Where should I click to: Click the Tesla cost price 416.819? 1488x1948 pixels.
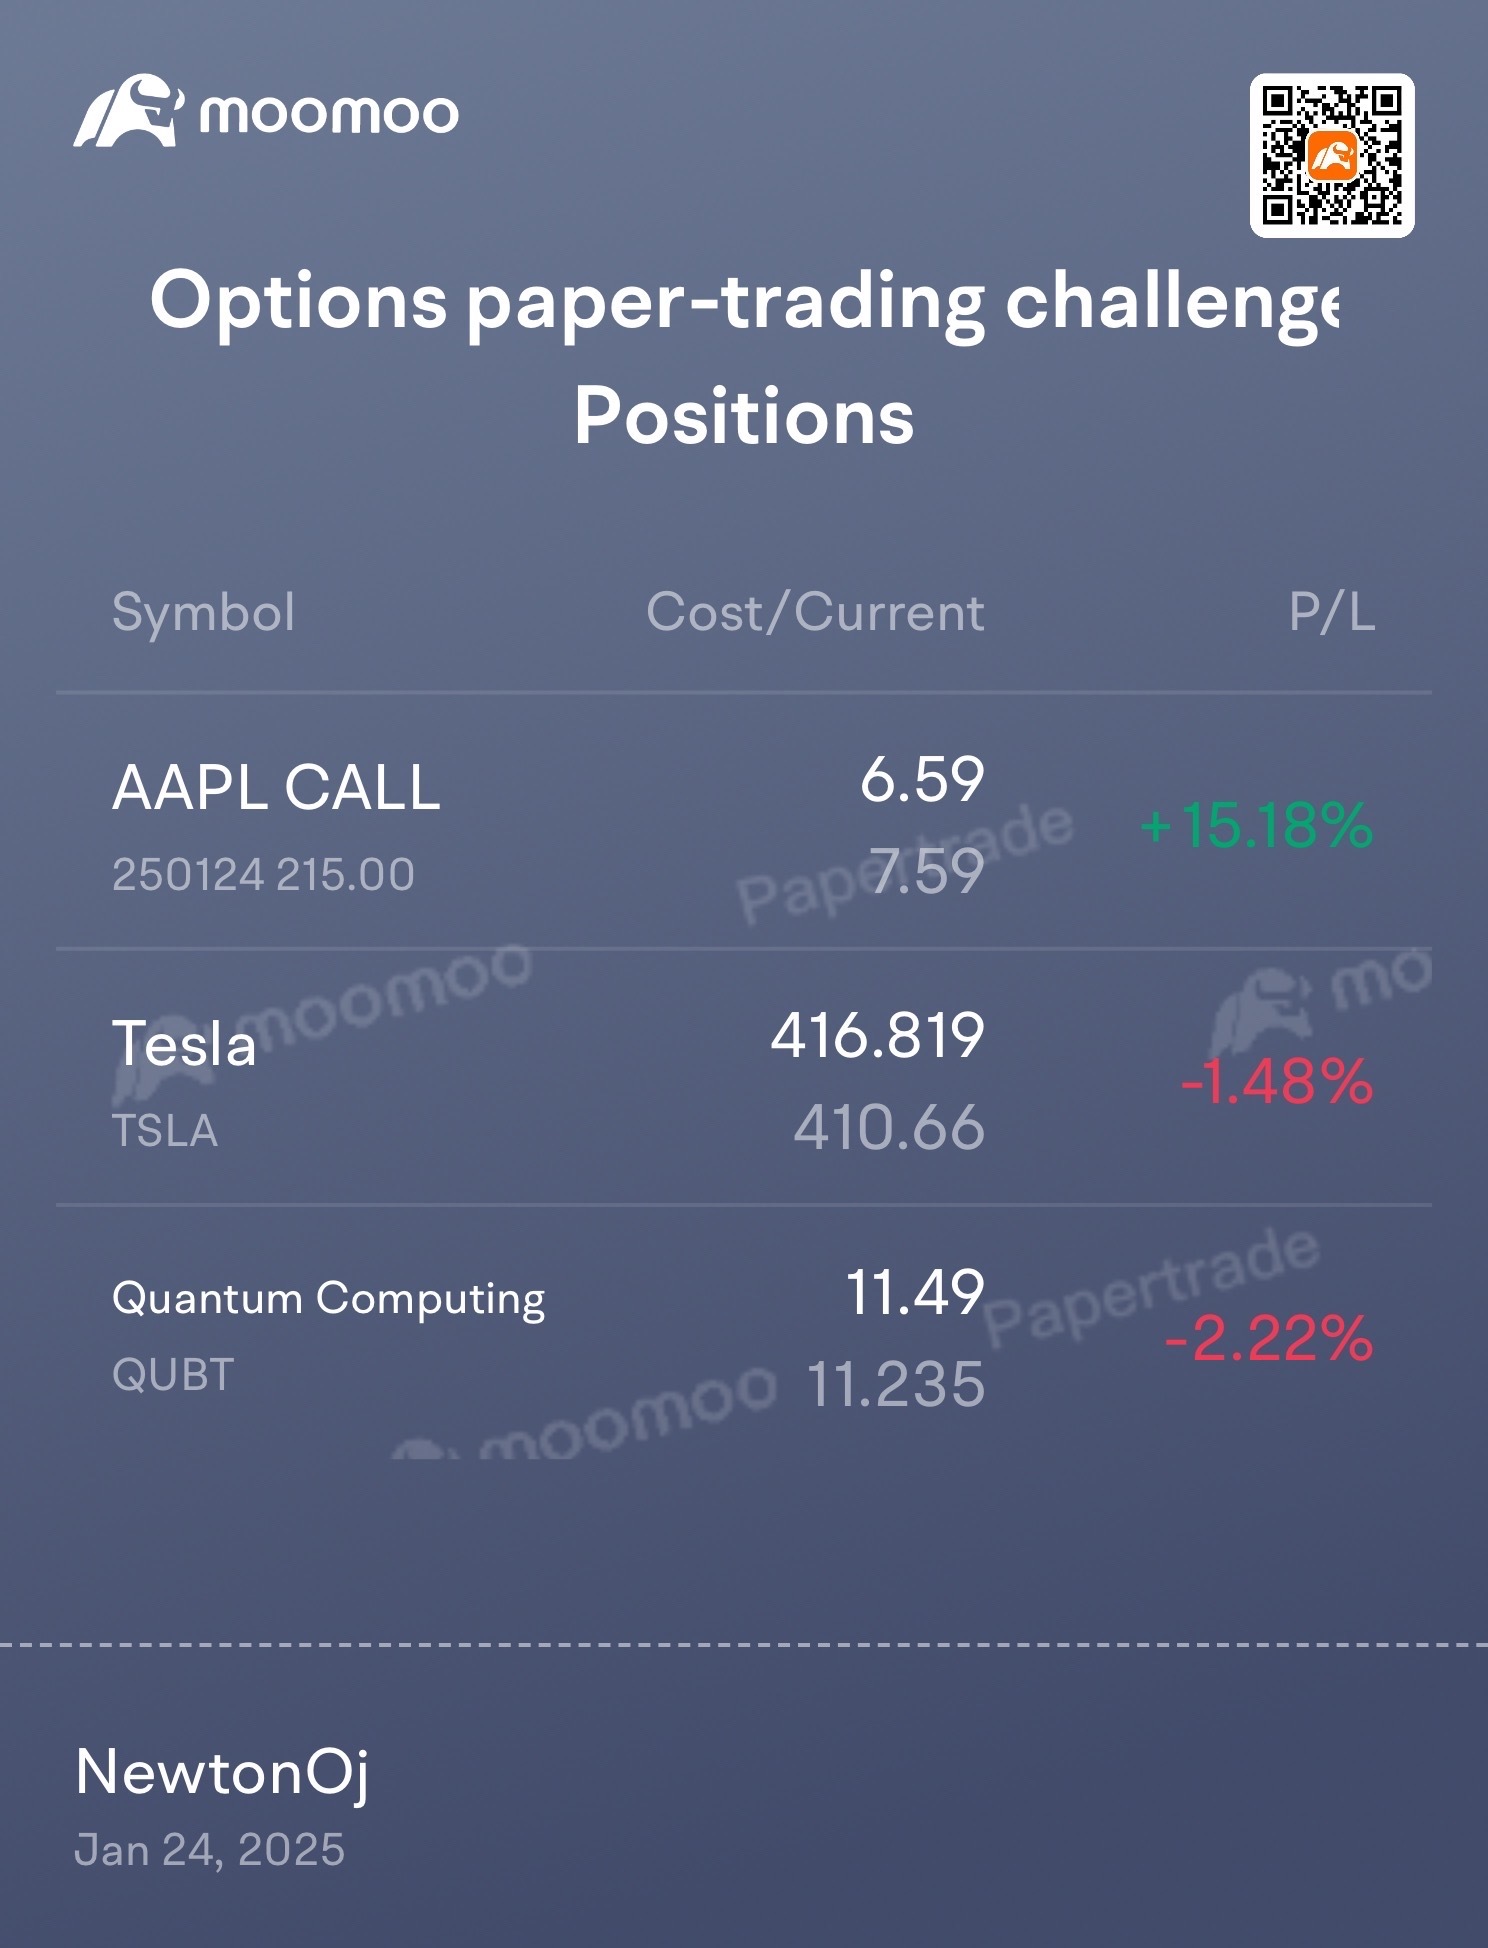(x=877, y=1035)
